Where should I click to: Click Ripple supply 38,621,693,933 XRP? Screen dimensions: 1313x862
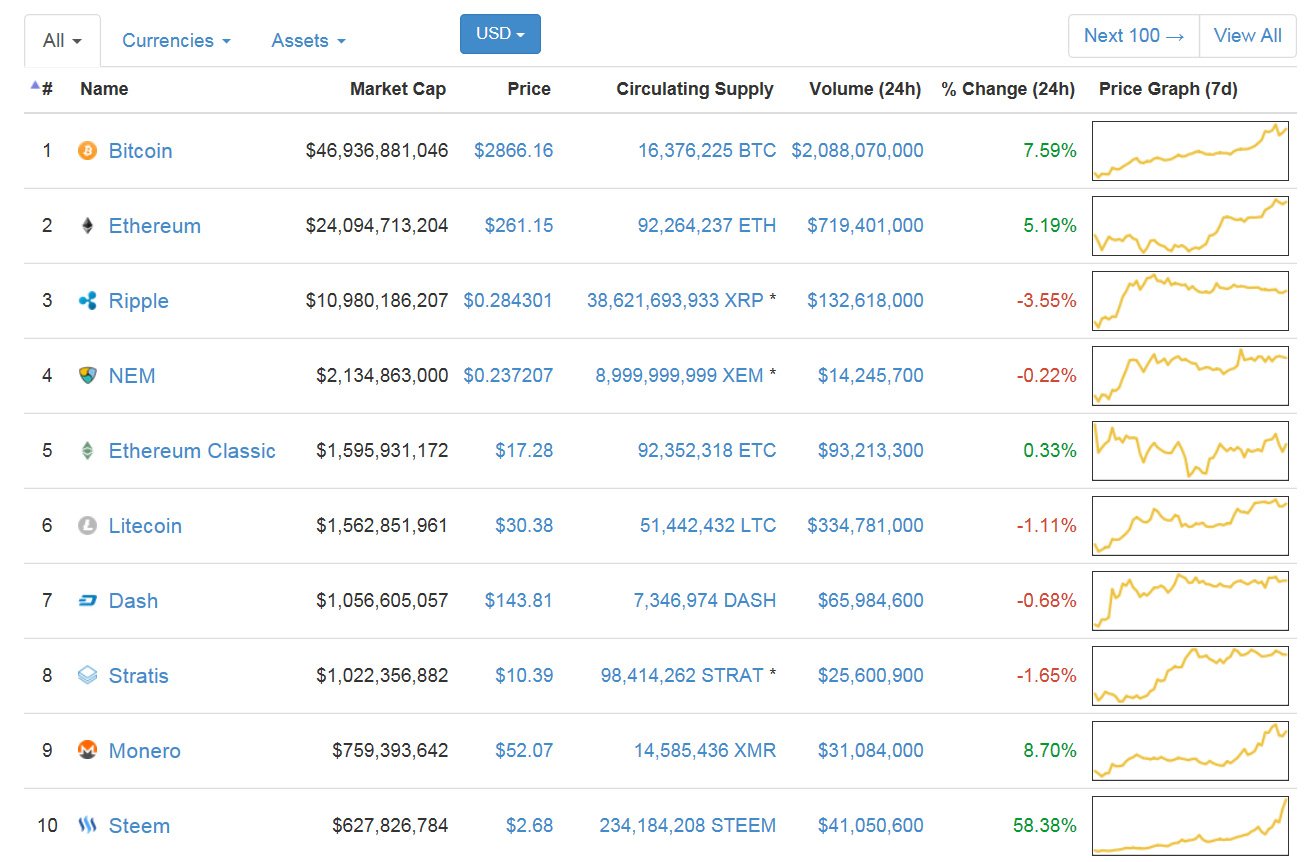coord(675,301)
